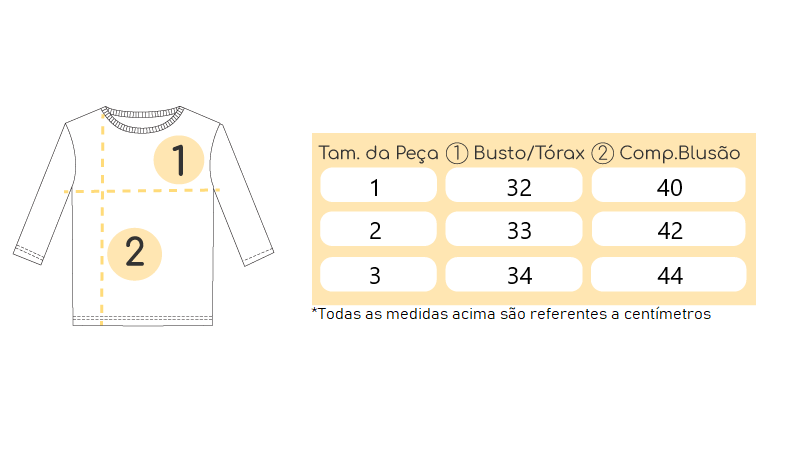Click the left sleeve cuff of the shirt
This screenshot has height=456, width=800.
28,254
